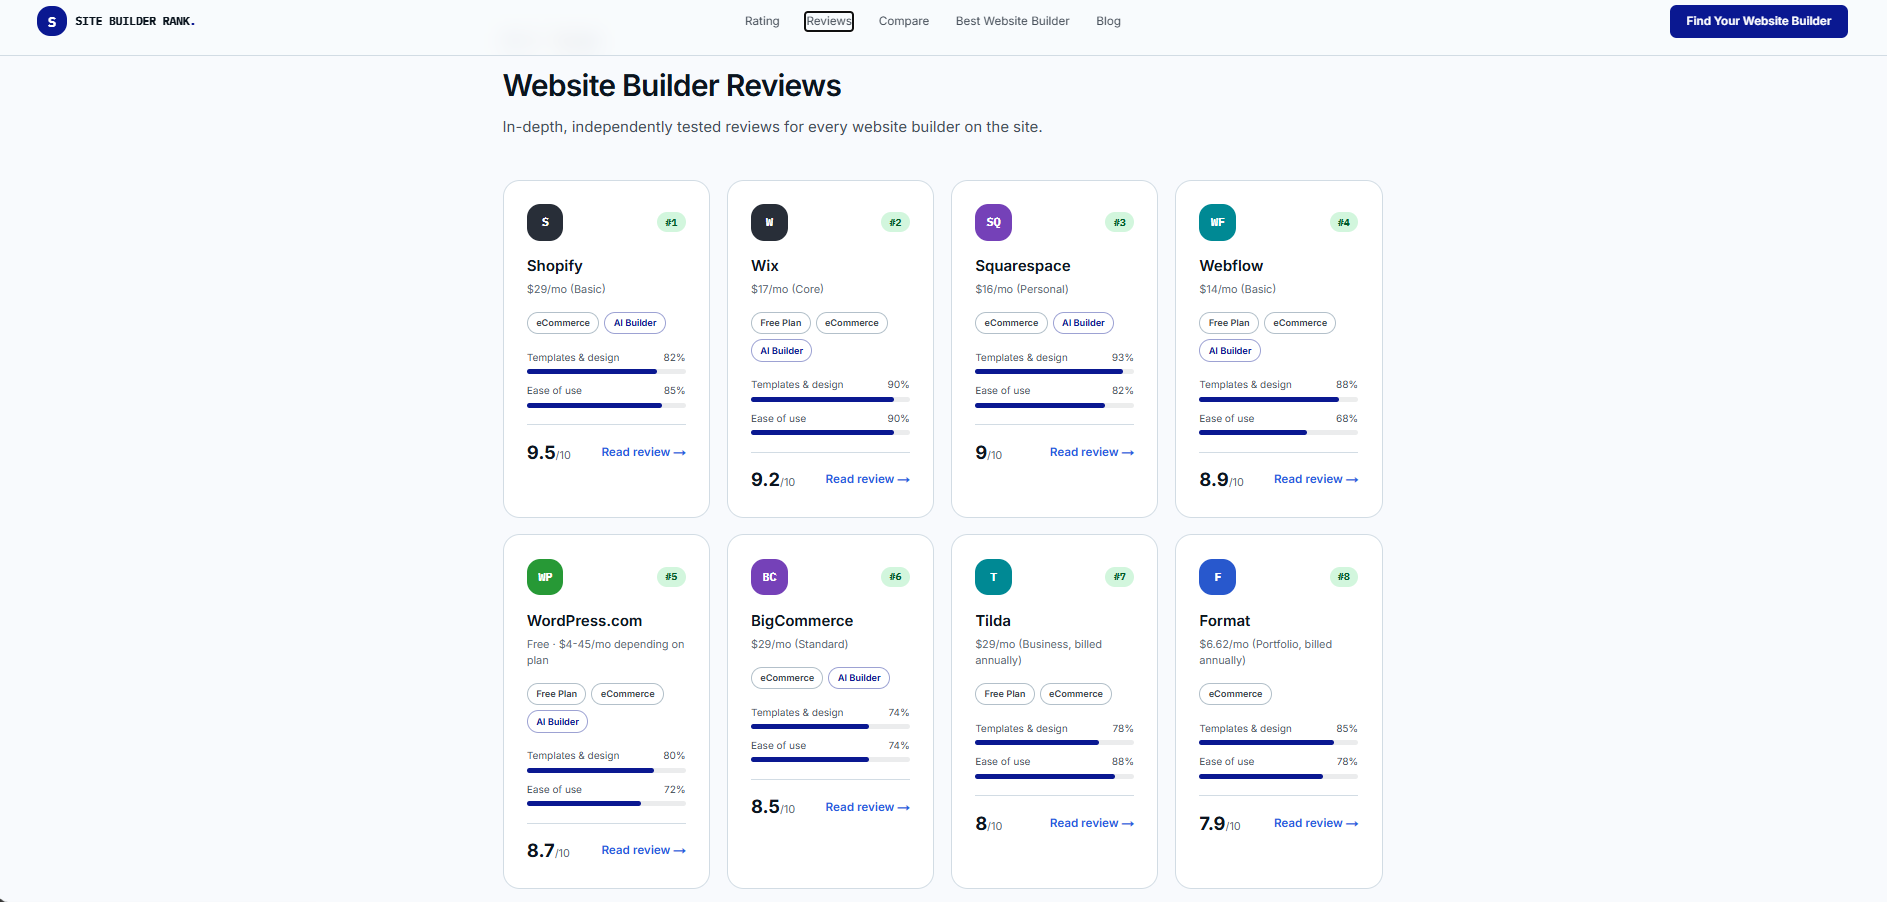Open the Shopify logo icon
The image size is (1887, 902).
pyautogui.click(x=545, y=222)
